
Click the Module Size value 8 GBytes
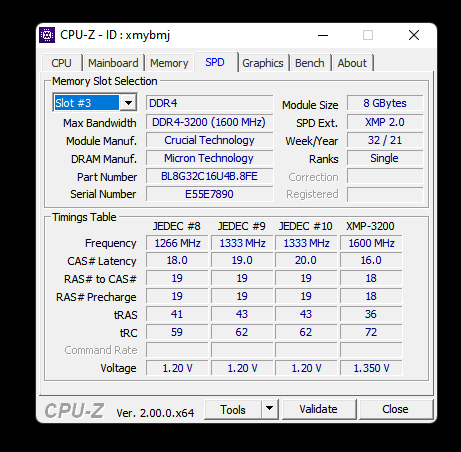(x=385, y=103)
